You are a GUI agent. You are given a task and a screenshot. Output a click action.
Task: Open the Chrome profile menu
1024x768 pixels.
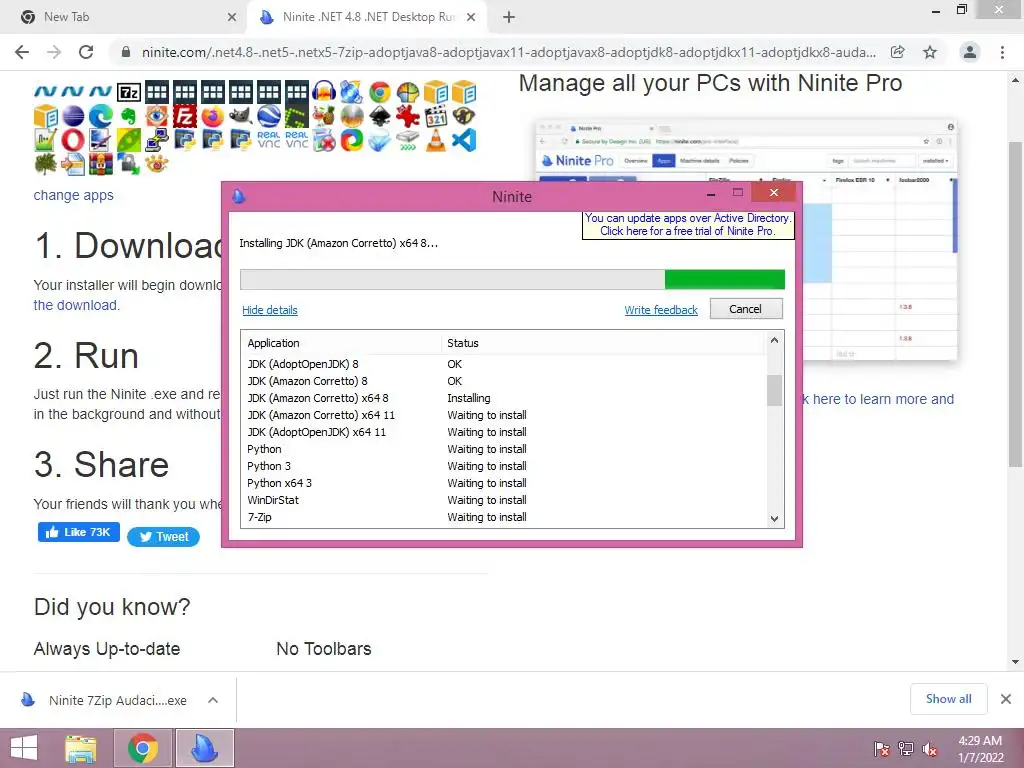[970, 52]
